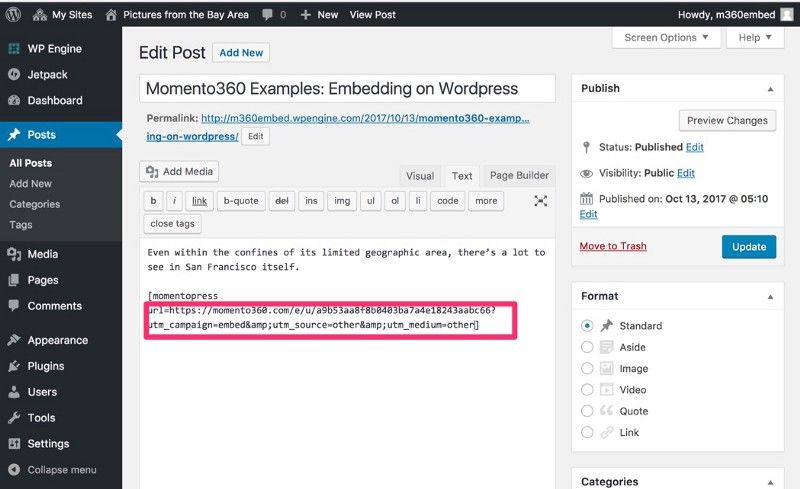Open Tags submenu item

click(x=21, y=225)
